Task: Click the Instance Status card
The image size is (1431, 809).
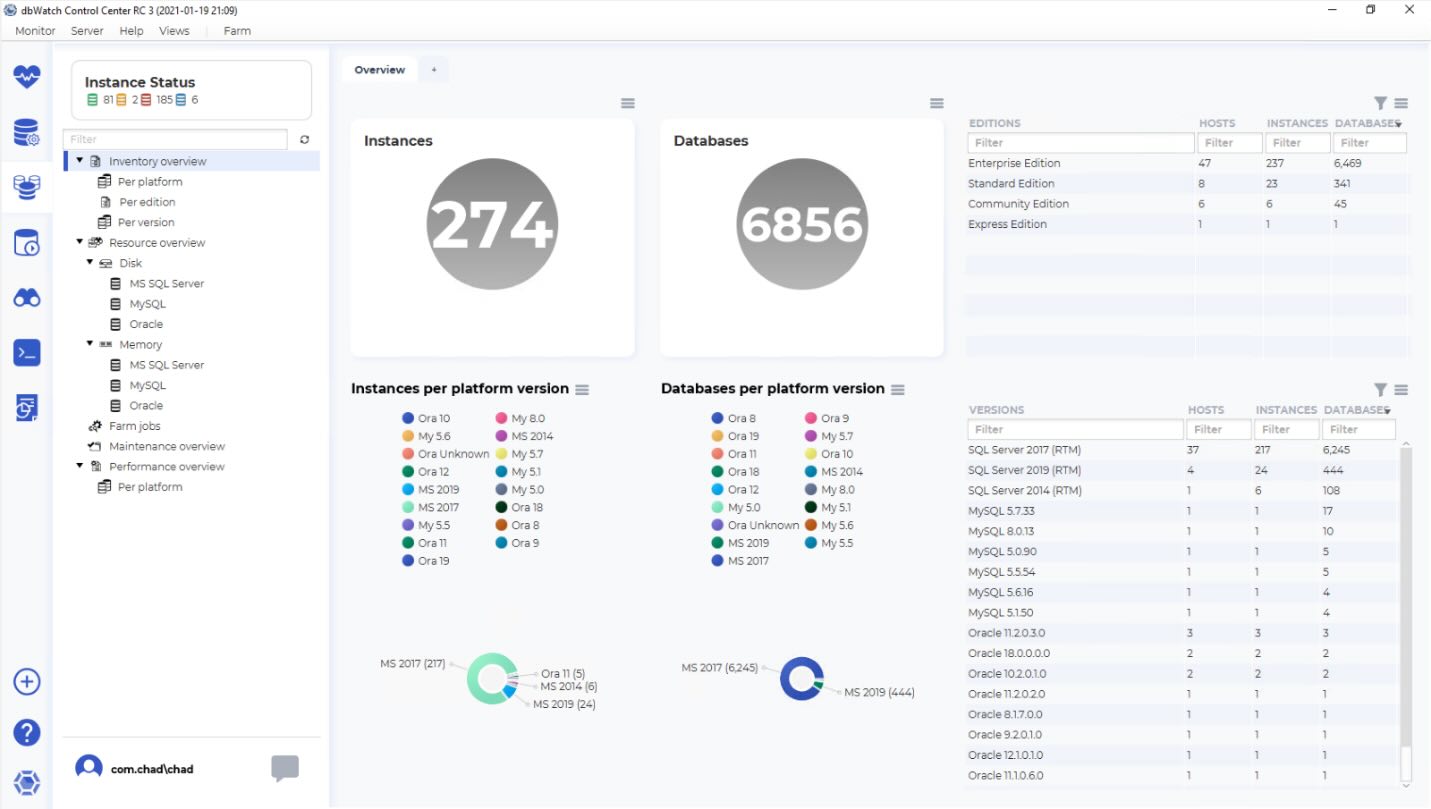Action: pos(192,90)
